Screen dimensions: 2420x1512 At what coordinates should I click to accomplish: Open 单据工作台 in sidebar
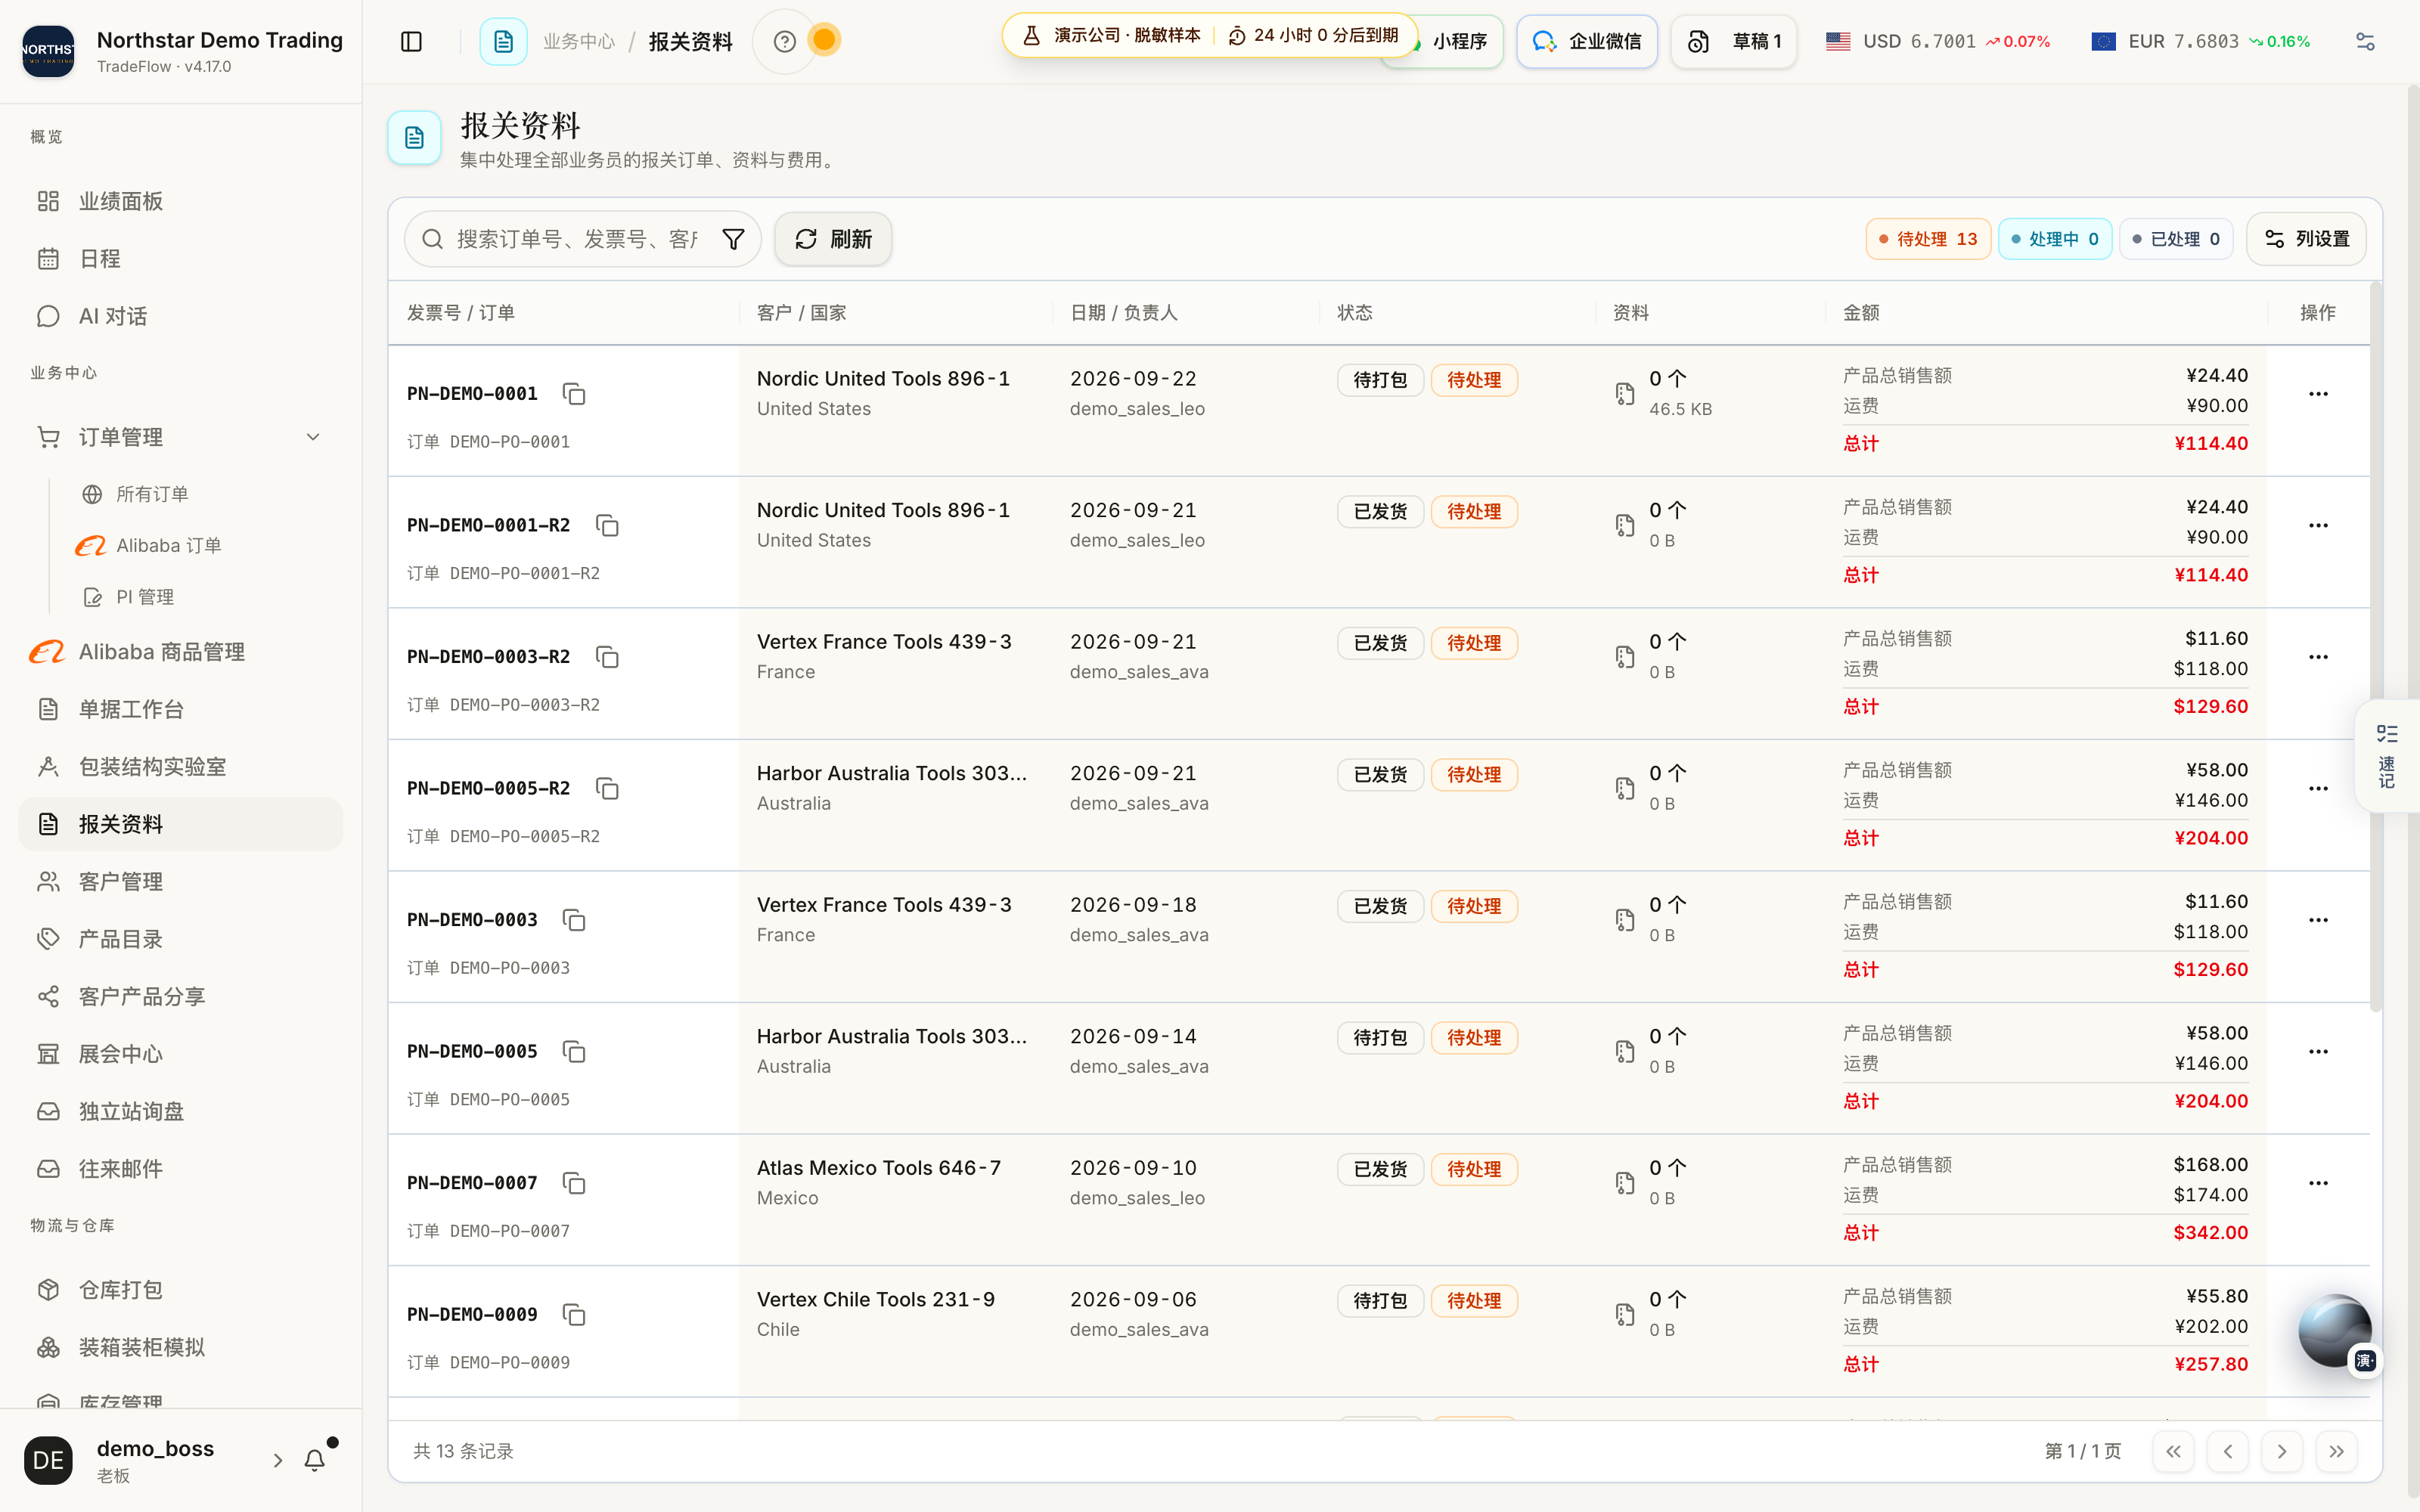coord(180,709)
